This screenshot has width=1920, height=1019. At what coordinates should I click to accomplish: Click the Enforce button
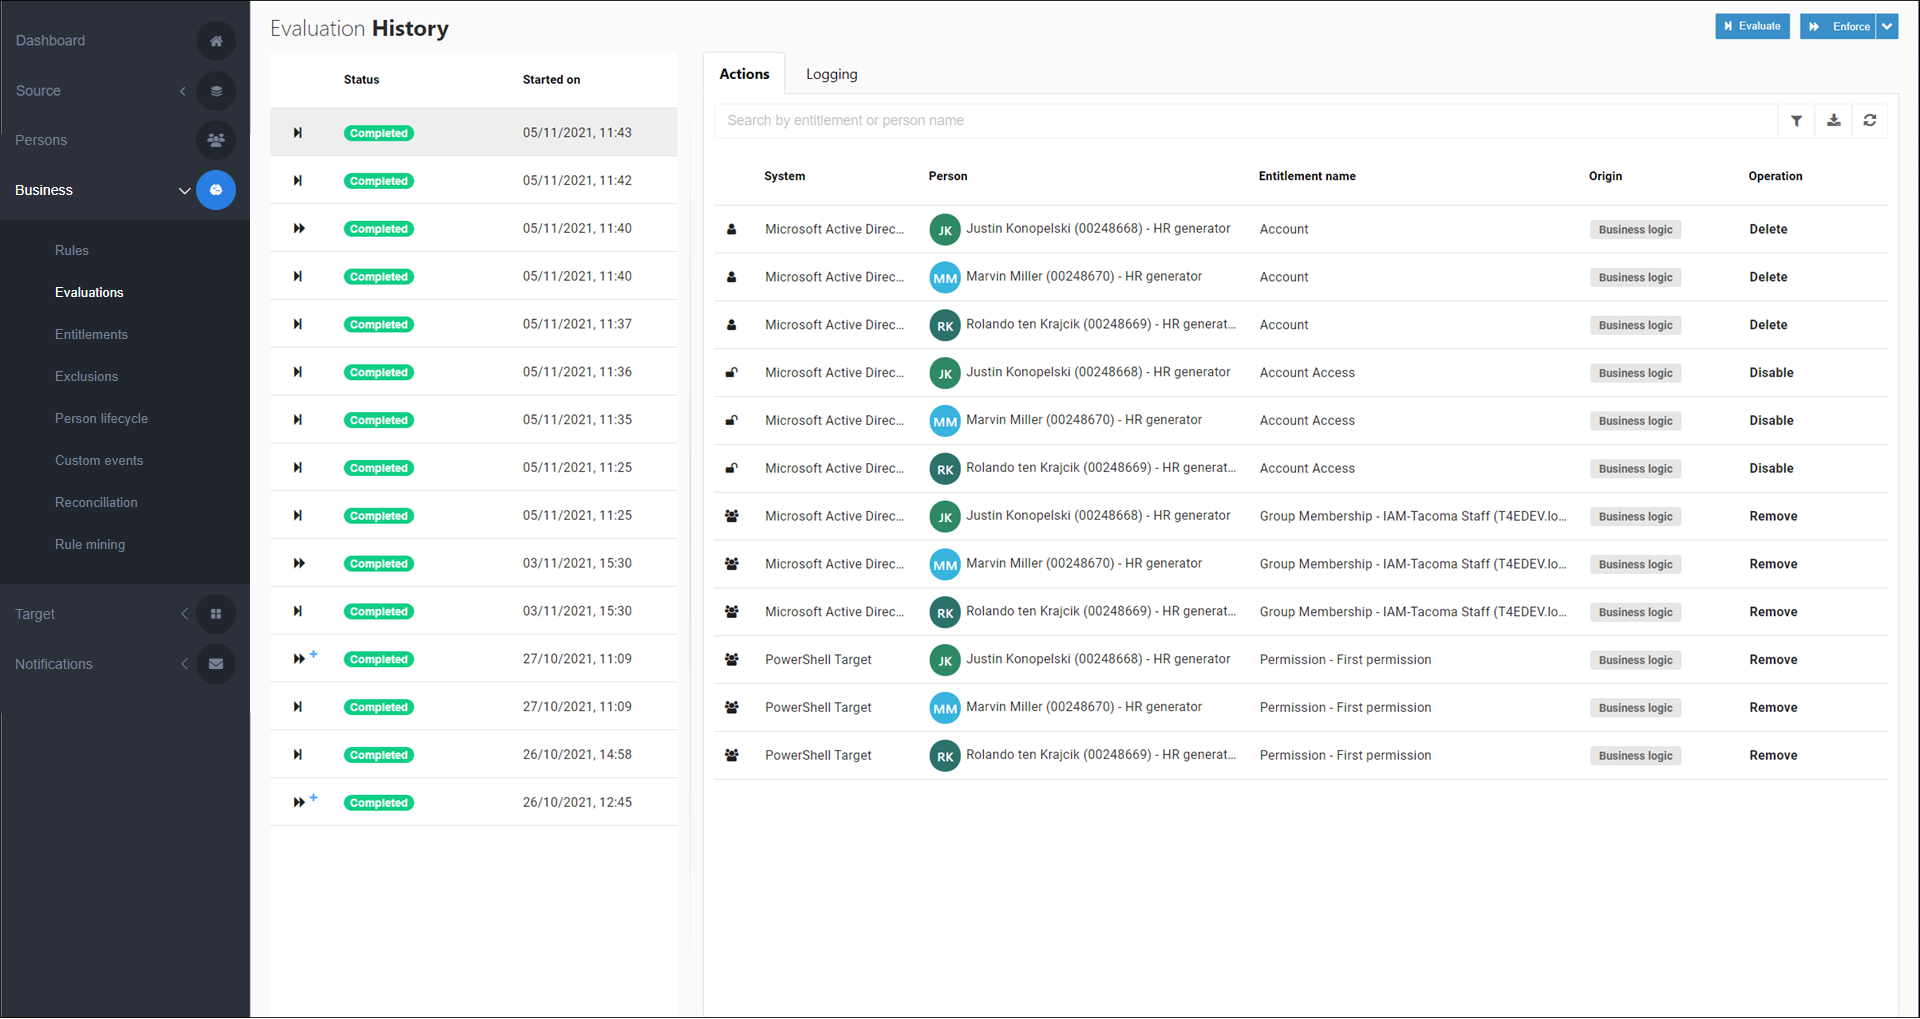coord(1838,27)
